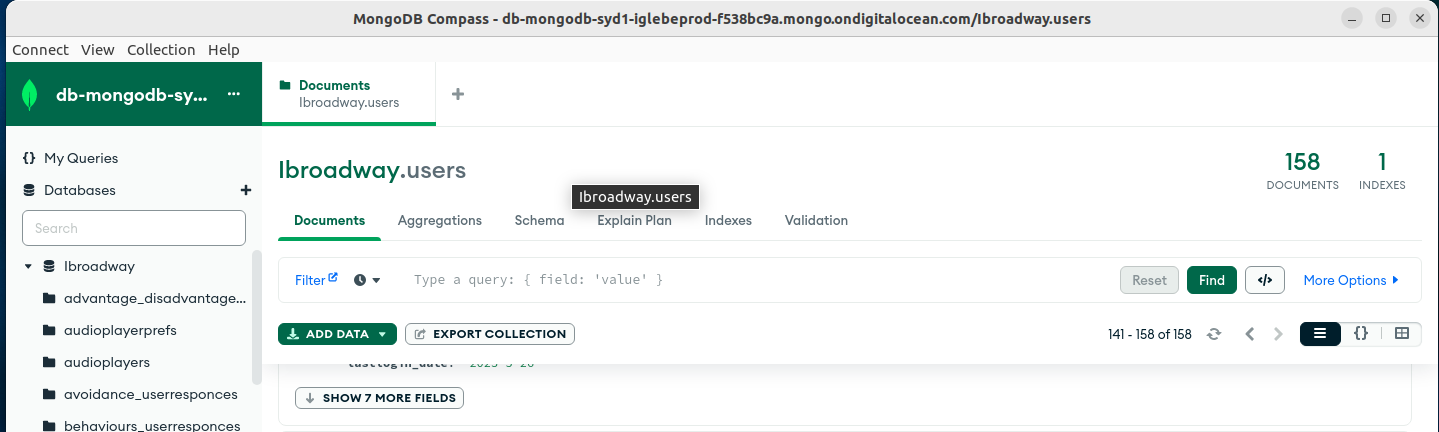Collapse the Ibroadway database tree
The image size is (1439, 432).
tap(28, 266)
